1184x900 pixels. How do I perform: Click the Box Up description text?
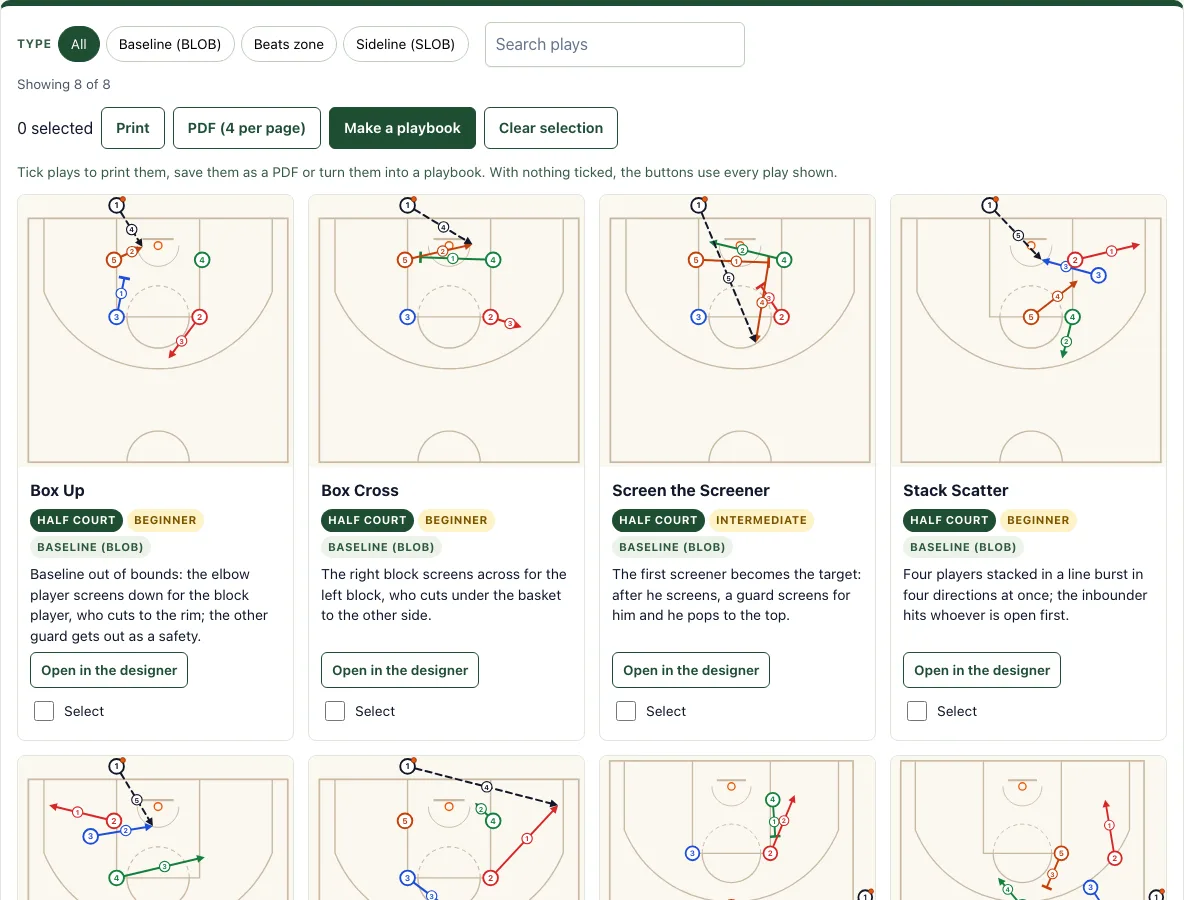pyautogui.click(x=149, y=606)
